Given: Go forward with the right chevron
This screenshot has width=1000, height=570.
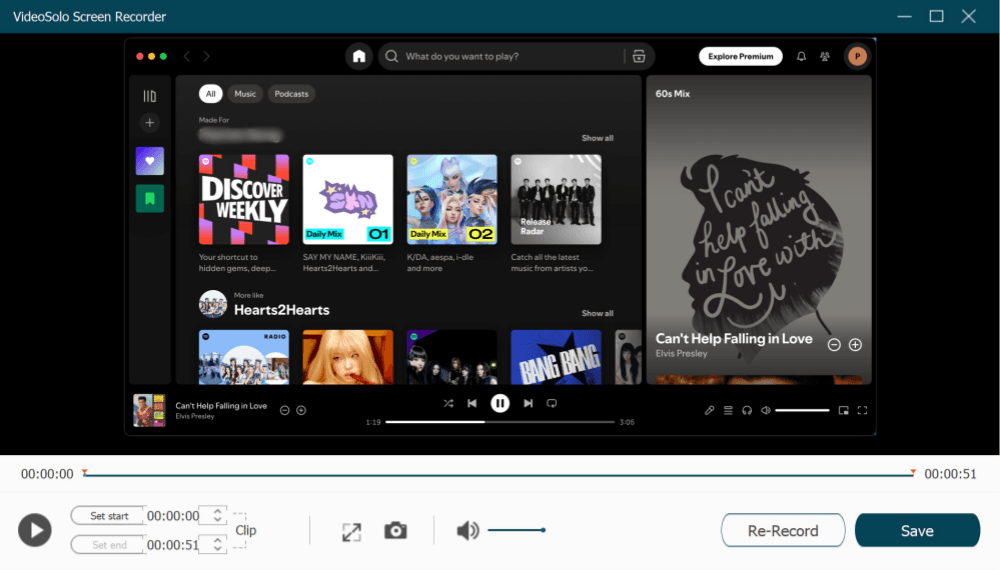Looking at the screenshot, I should click(x=207, y=56).
